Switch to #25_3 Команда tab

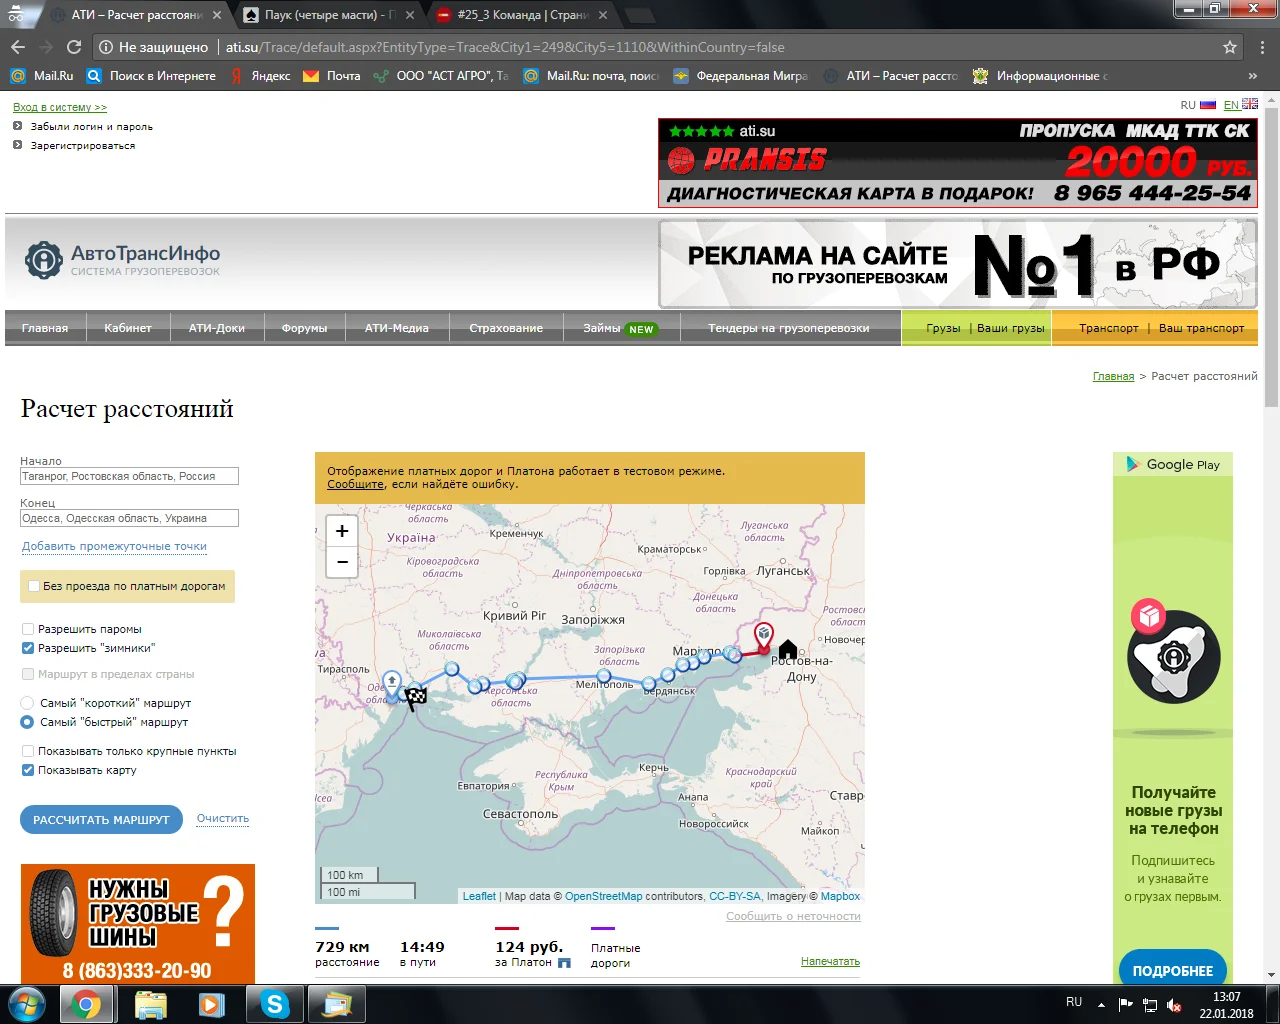click(x=520, y=15)
